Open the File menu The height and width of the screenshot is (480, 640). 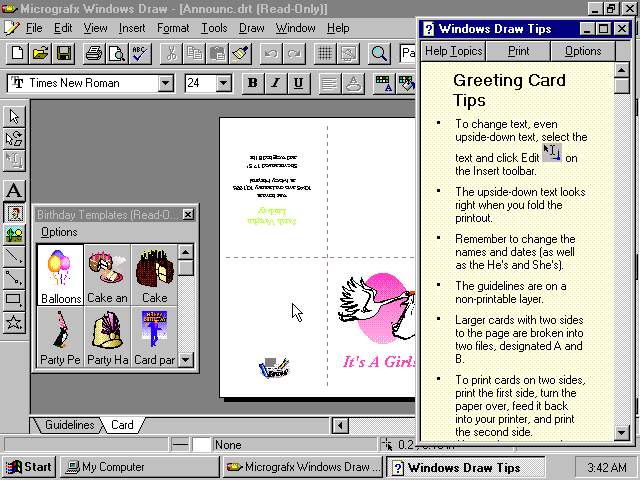point(34,28)
